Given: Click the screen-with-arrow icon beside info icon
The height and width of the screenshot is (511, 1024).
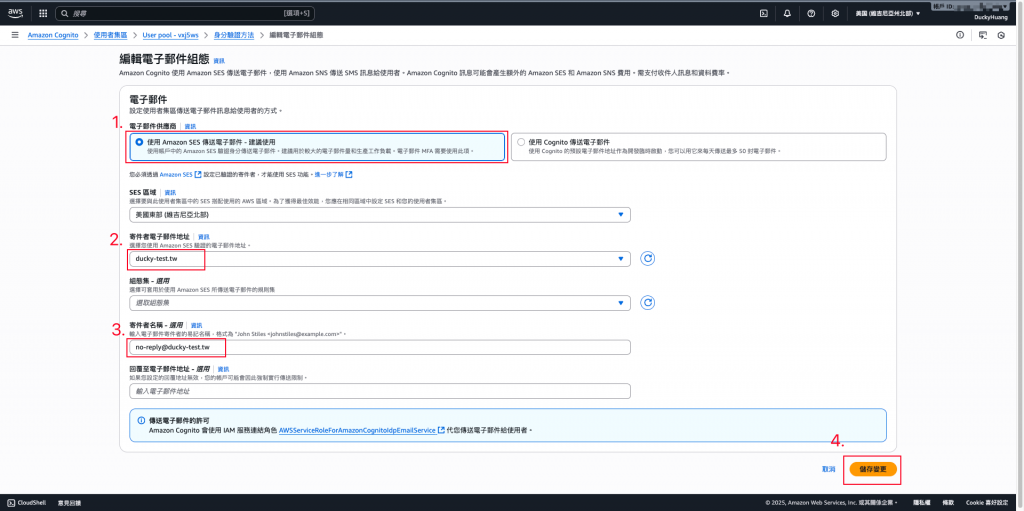Looking at the screenshot, I should coord(982,35).
